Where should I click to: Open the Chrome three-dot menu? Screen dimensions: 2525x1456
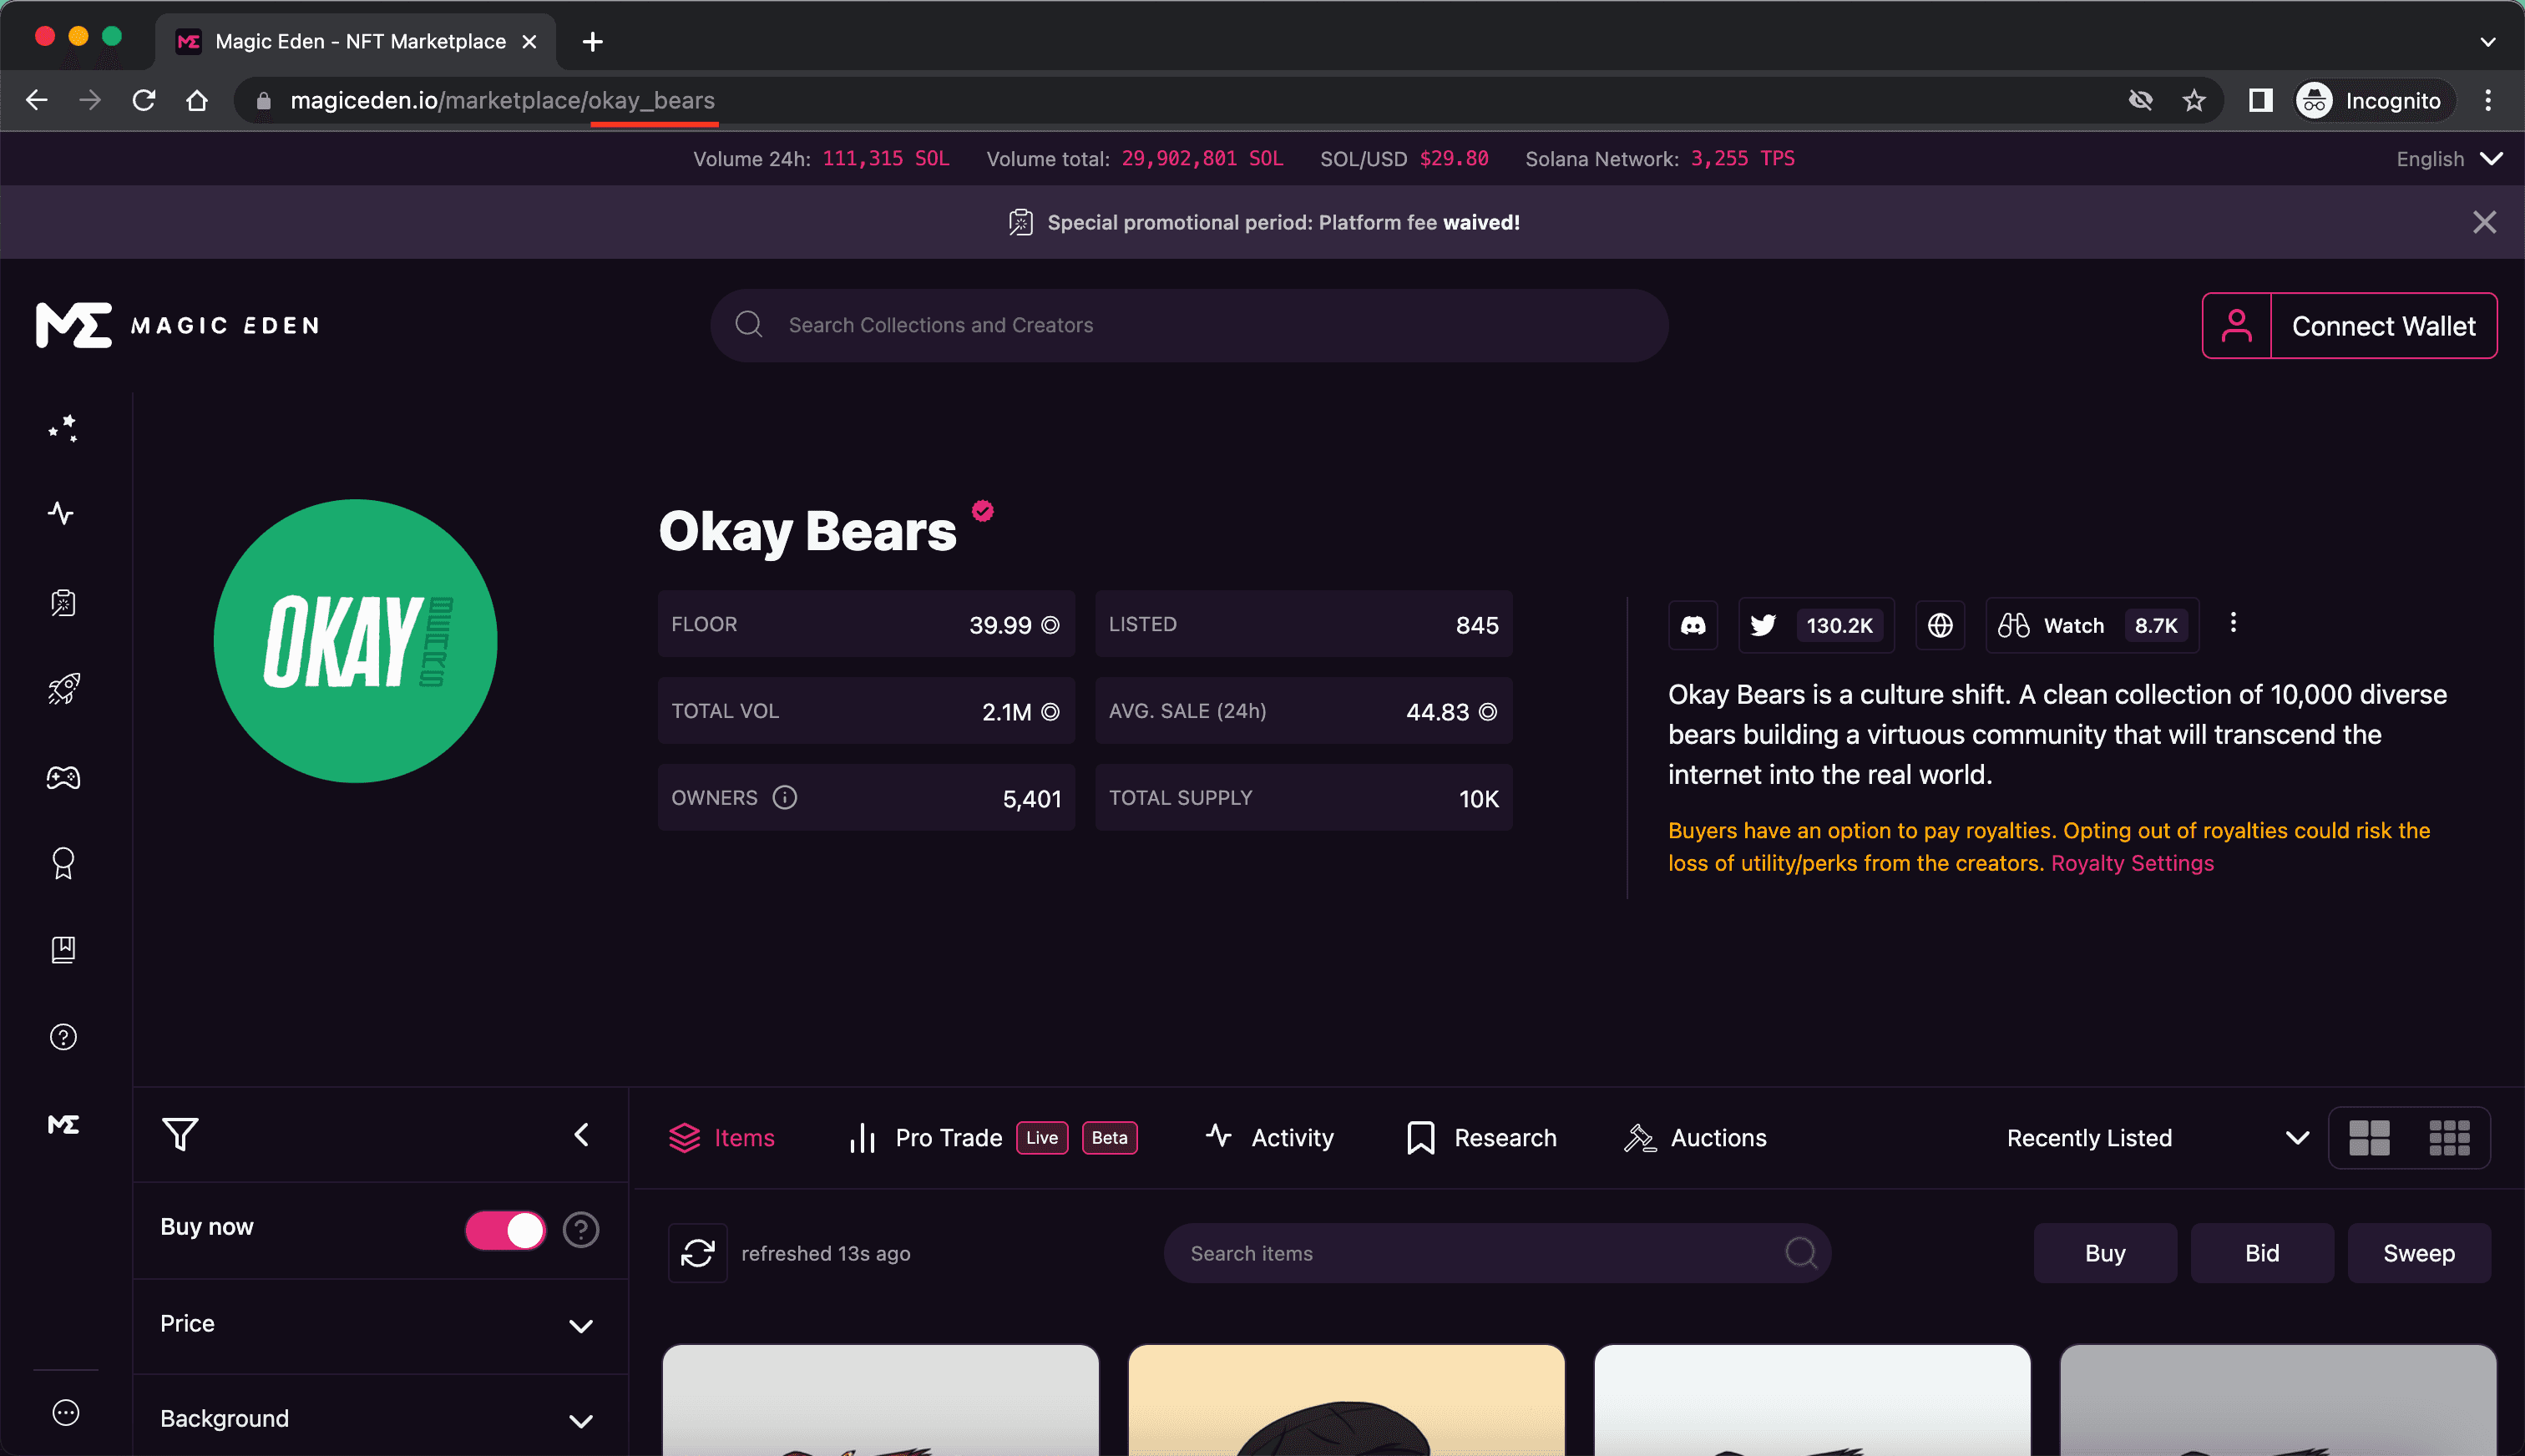[2488, 100]
